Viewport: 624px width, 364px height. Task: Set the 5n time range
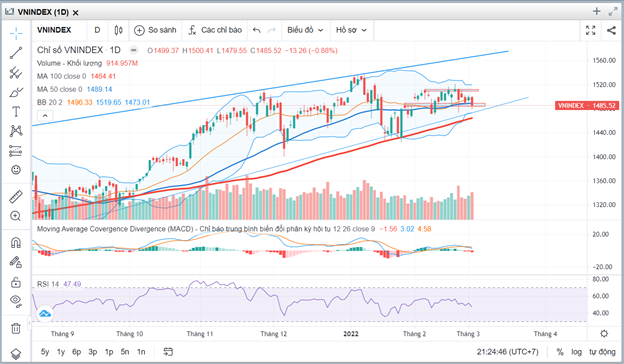pos(125,352)
